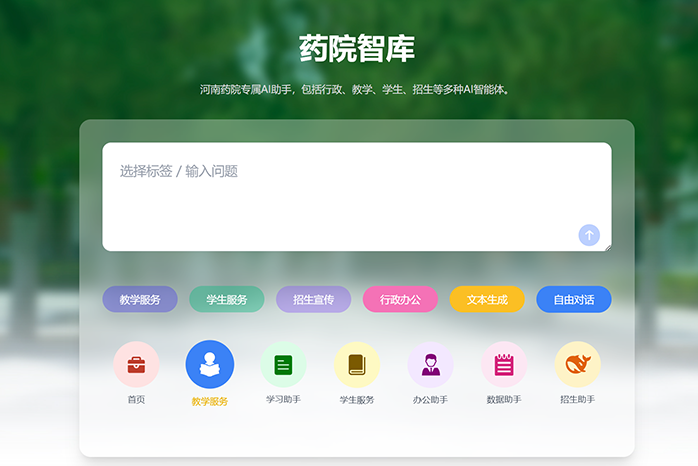Open the 招生助手 orange whale icon
Screen dimensions: 698x466
tap(577, 365)
